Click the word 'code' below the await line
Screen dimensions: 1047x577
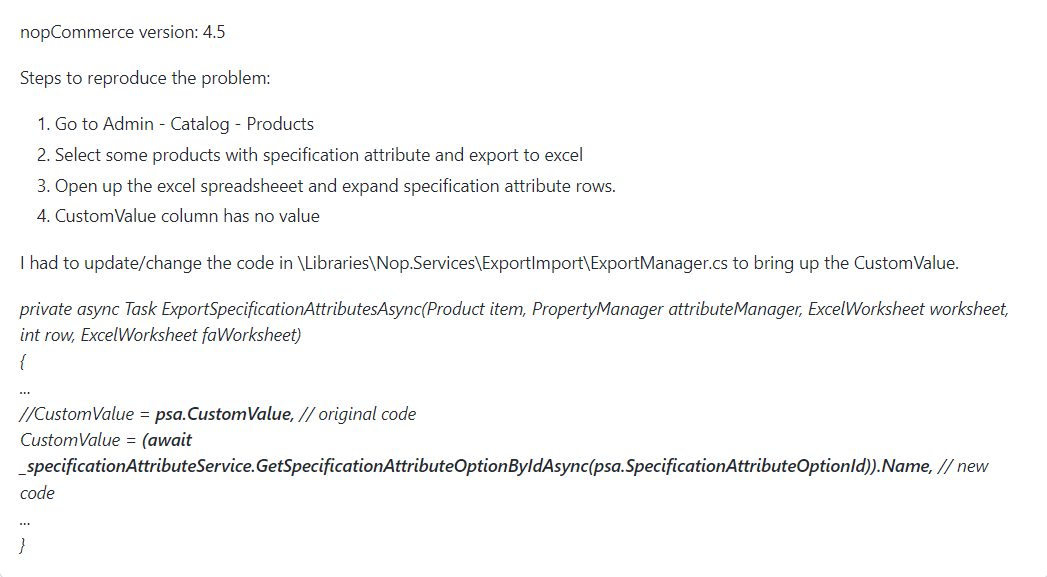coord(37,493)
